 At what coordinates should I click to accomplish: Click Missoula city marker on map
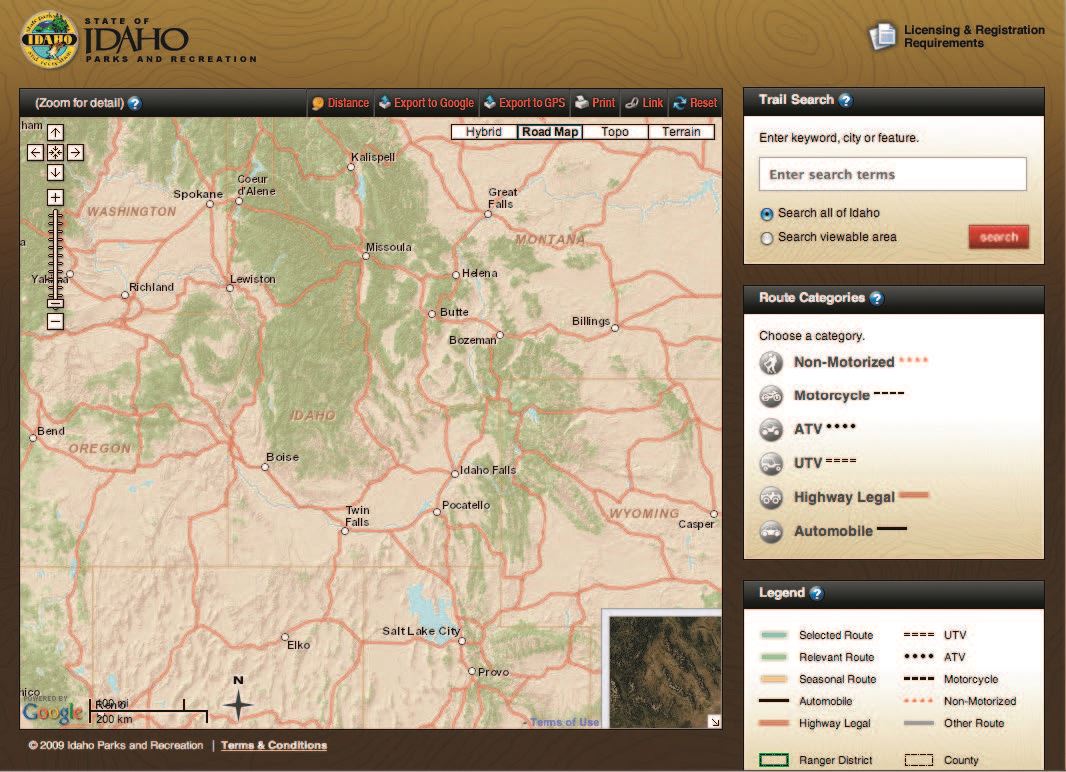366,256
